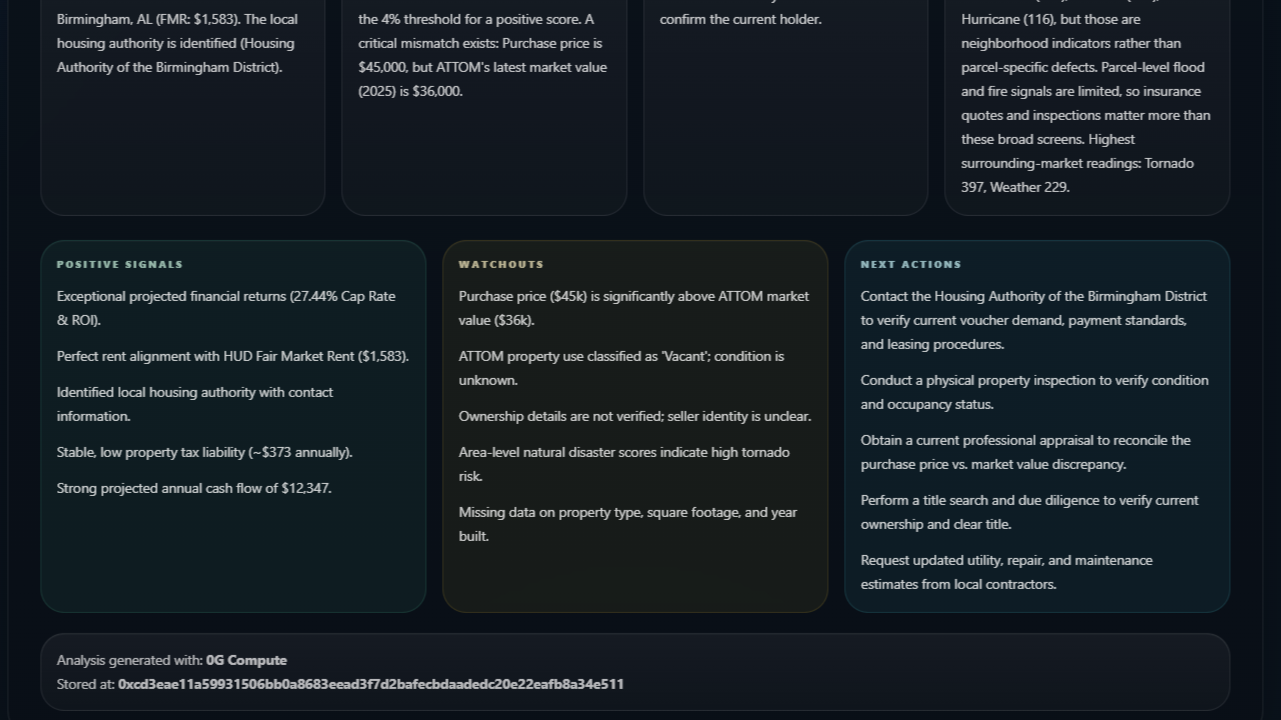
Task: Click the strong projected annual cash flow line
Action: point(194,488)
